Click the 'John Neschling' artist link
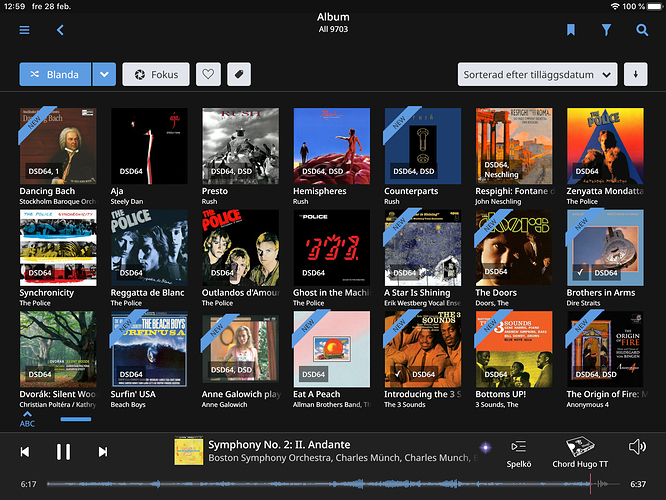Viewport: 666px width, 500px height. click(x=498, y=201)
